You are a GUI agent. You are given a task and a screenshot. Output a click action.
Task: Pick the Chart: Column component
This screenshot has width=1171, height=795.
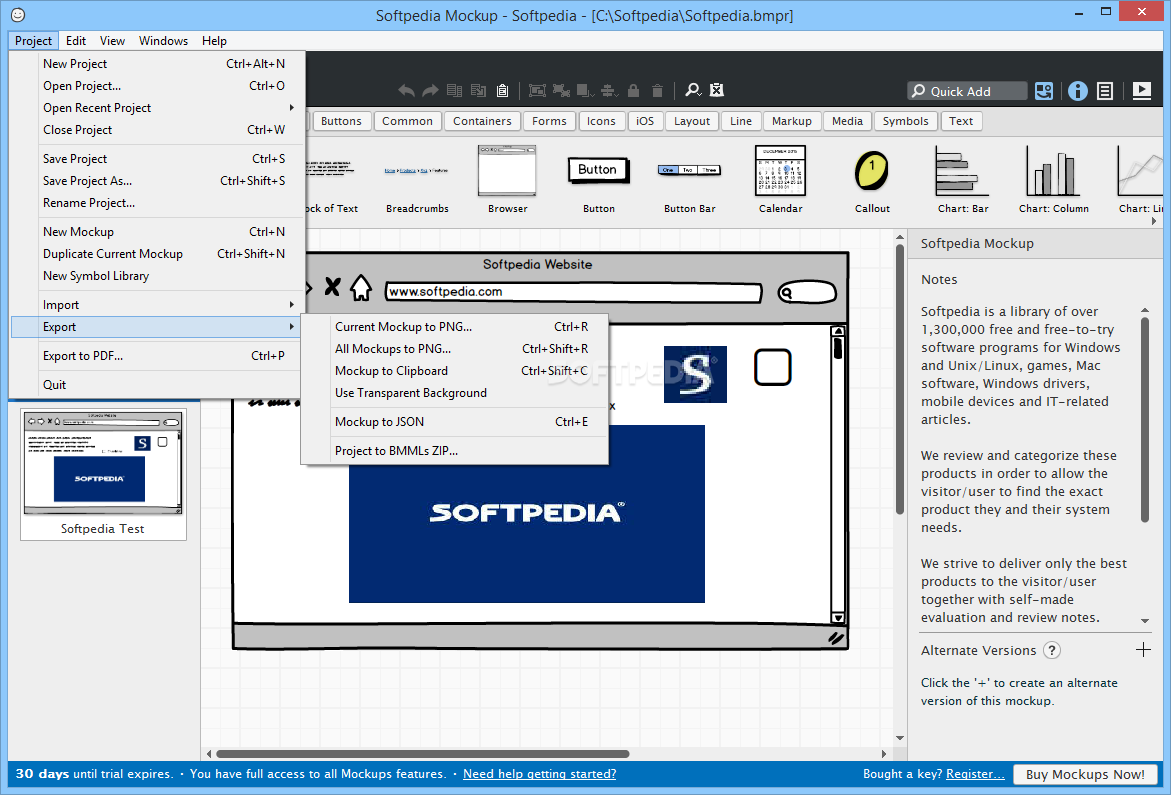(x=1054, y=179)
